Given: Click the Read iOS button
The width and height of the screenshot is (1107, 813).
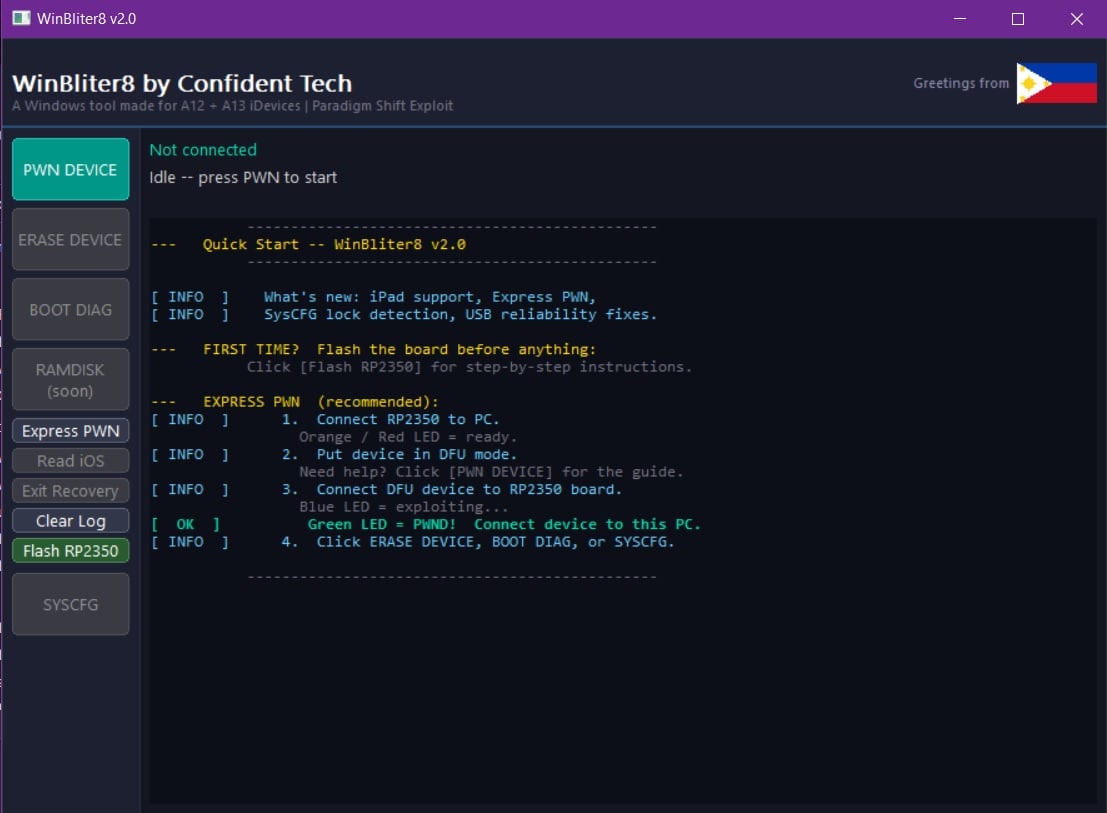Looking at the screenshot, I should pos(71,461).
